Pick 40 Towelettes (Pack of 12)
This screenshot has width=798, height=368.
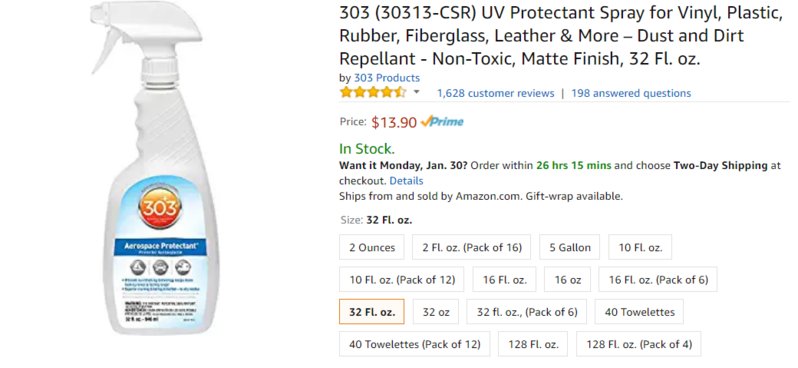pos(415,344)
